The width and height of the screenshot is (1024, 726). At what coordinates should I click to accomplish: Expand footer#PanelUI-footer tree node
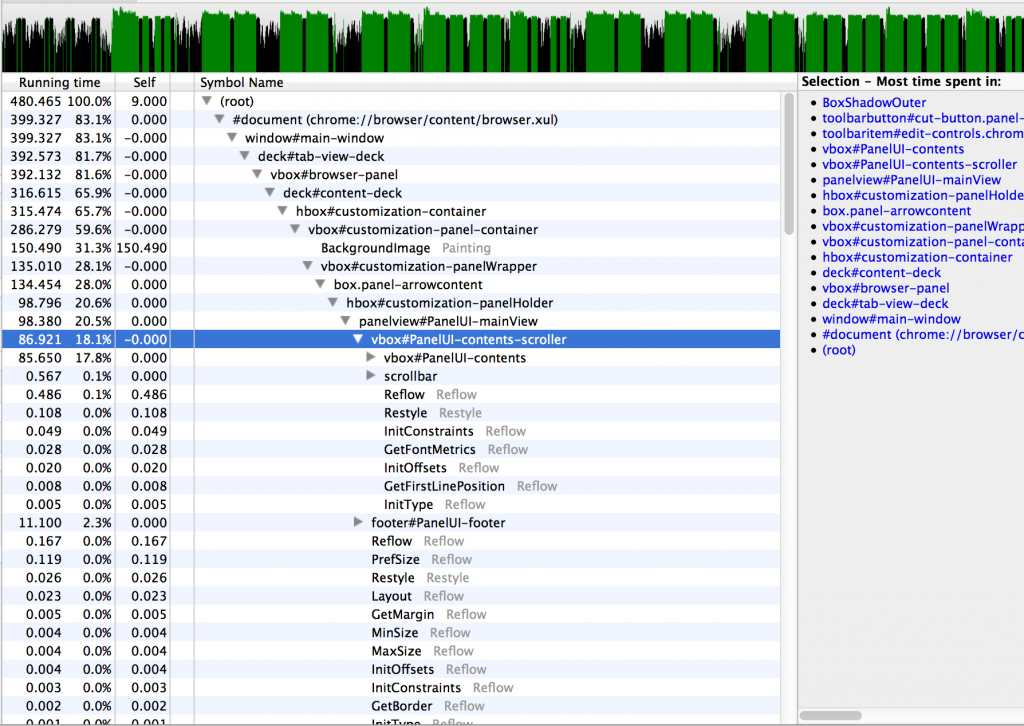(358, 522)
